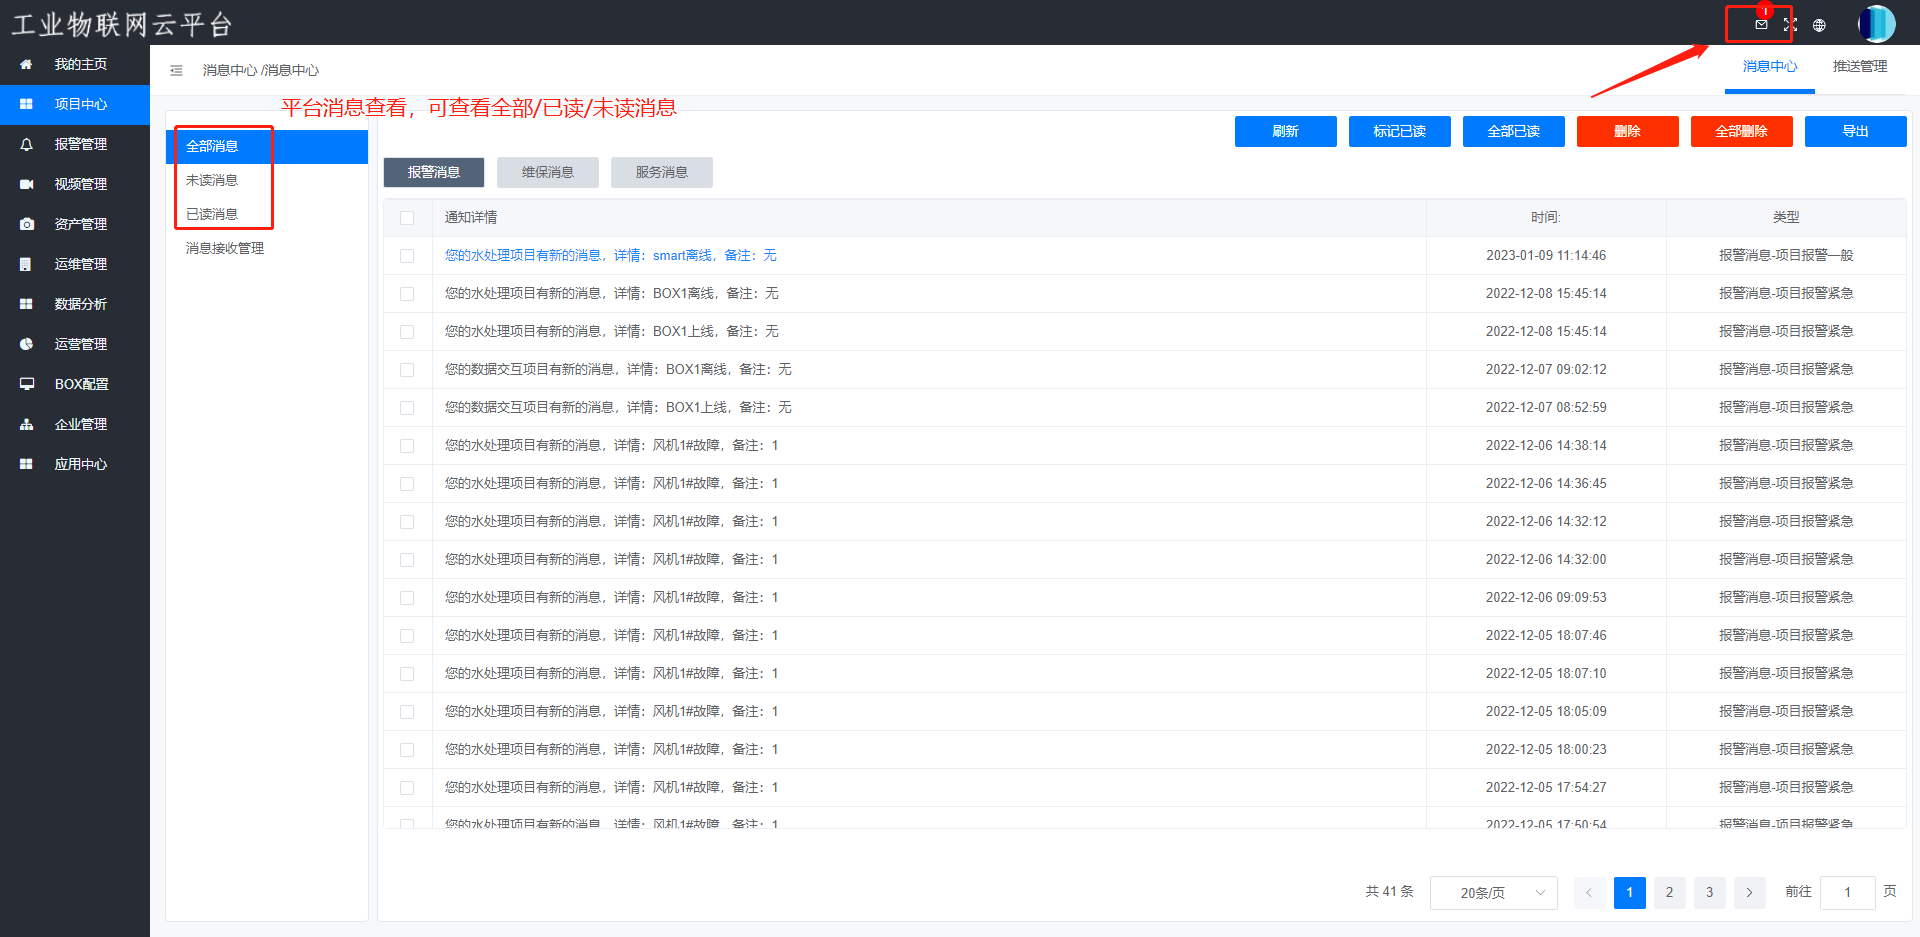Check the smart离线 message row checkbox
The height and width of the screenshot is (937, 1920).
pyautogui.click(x=407, y=256)
